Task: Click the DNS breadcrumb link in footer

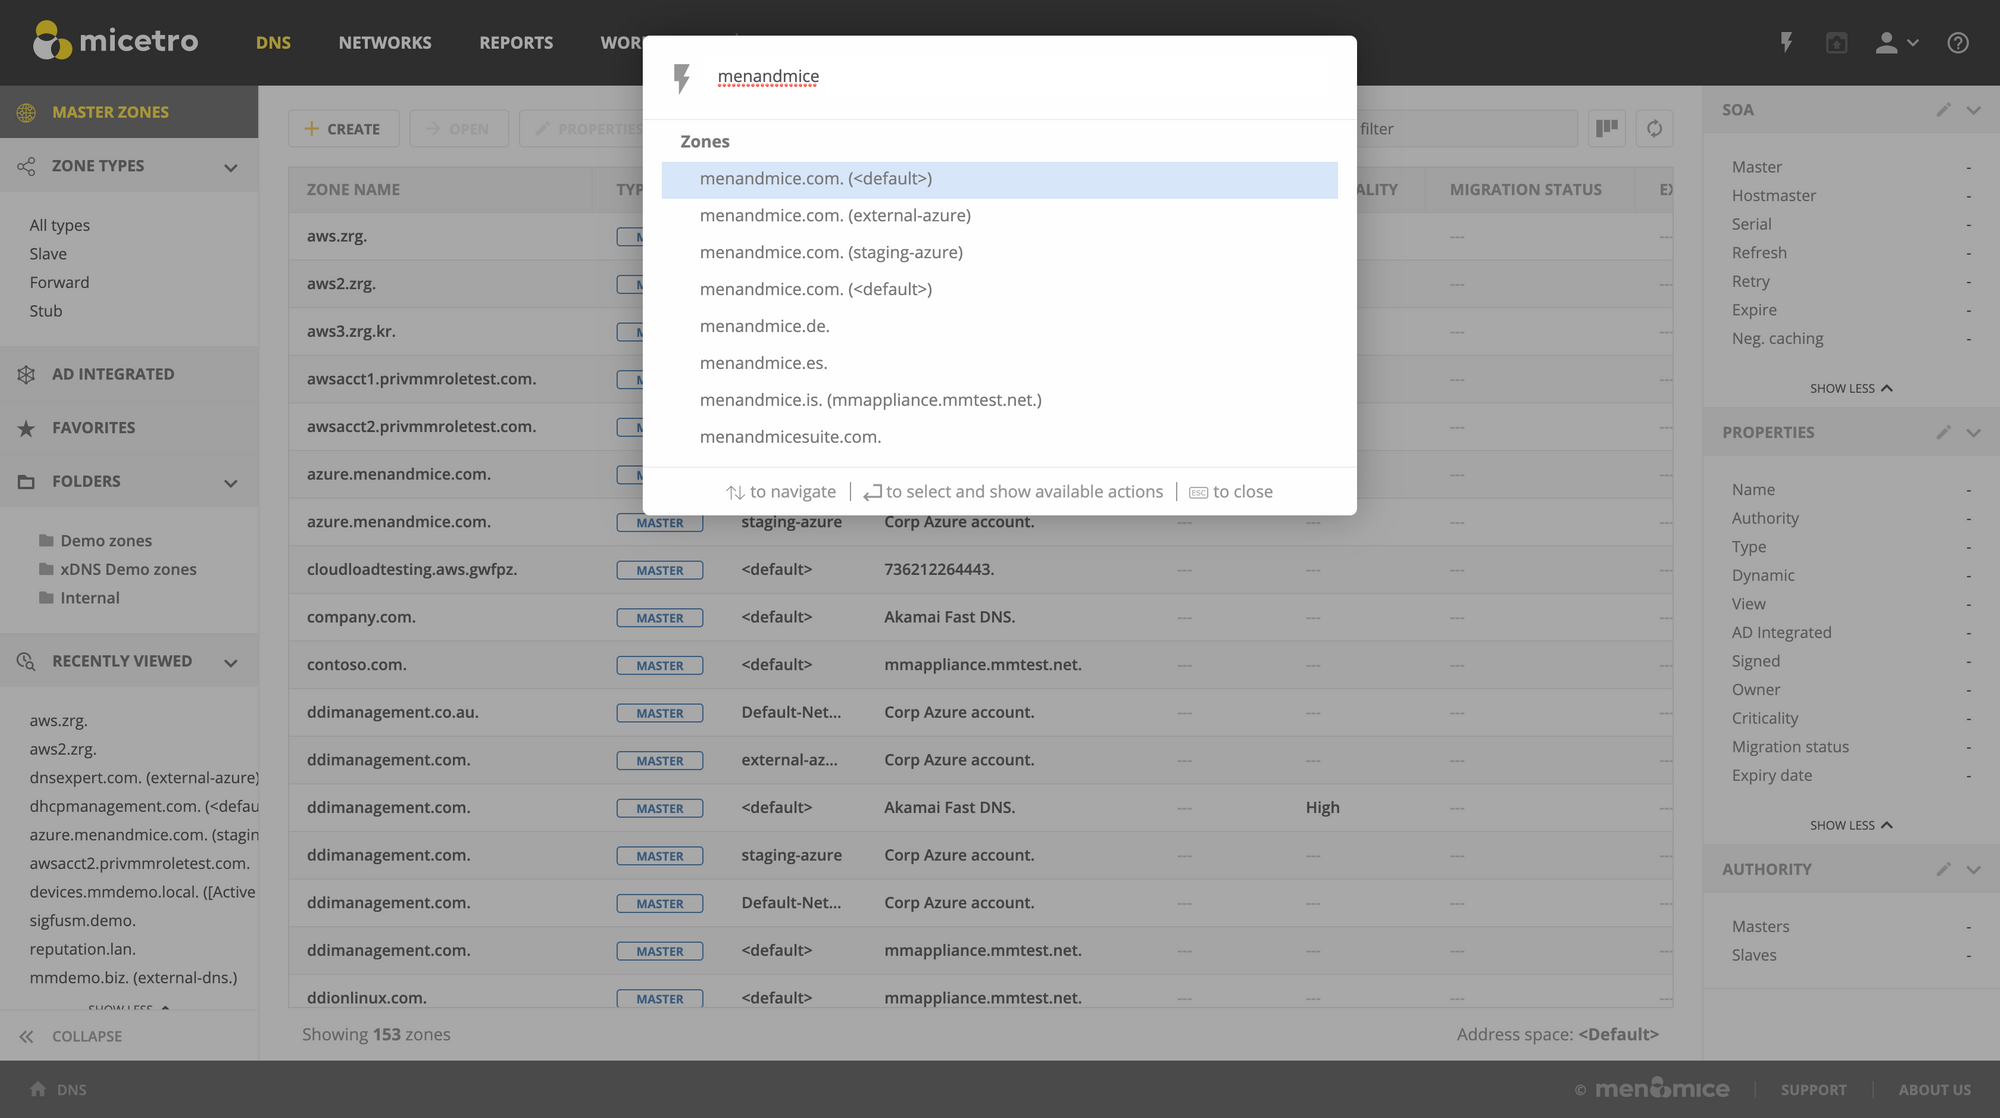Action: [x=71, y=1089]
